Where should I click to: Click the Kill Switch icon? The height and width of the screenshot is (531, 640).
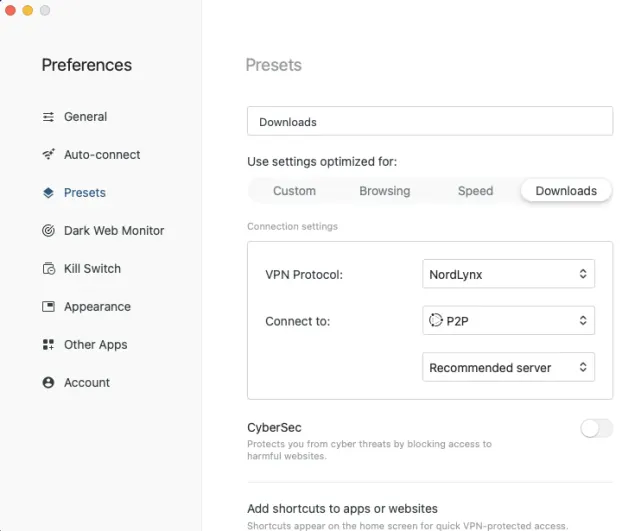pyautogui.click(x=48, y=269)
